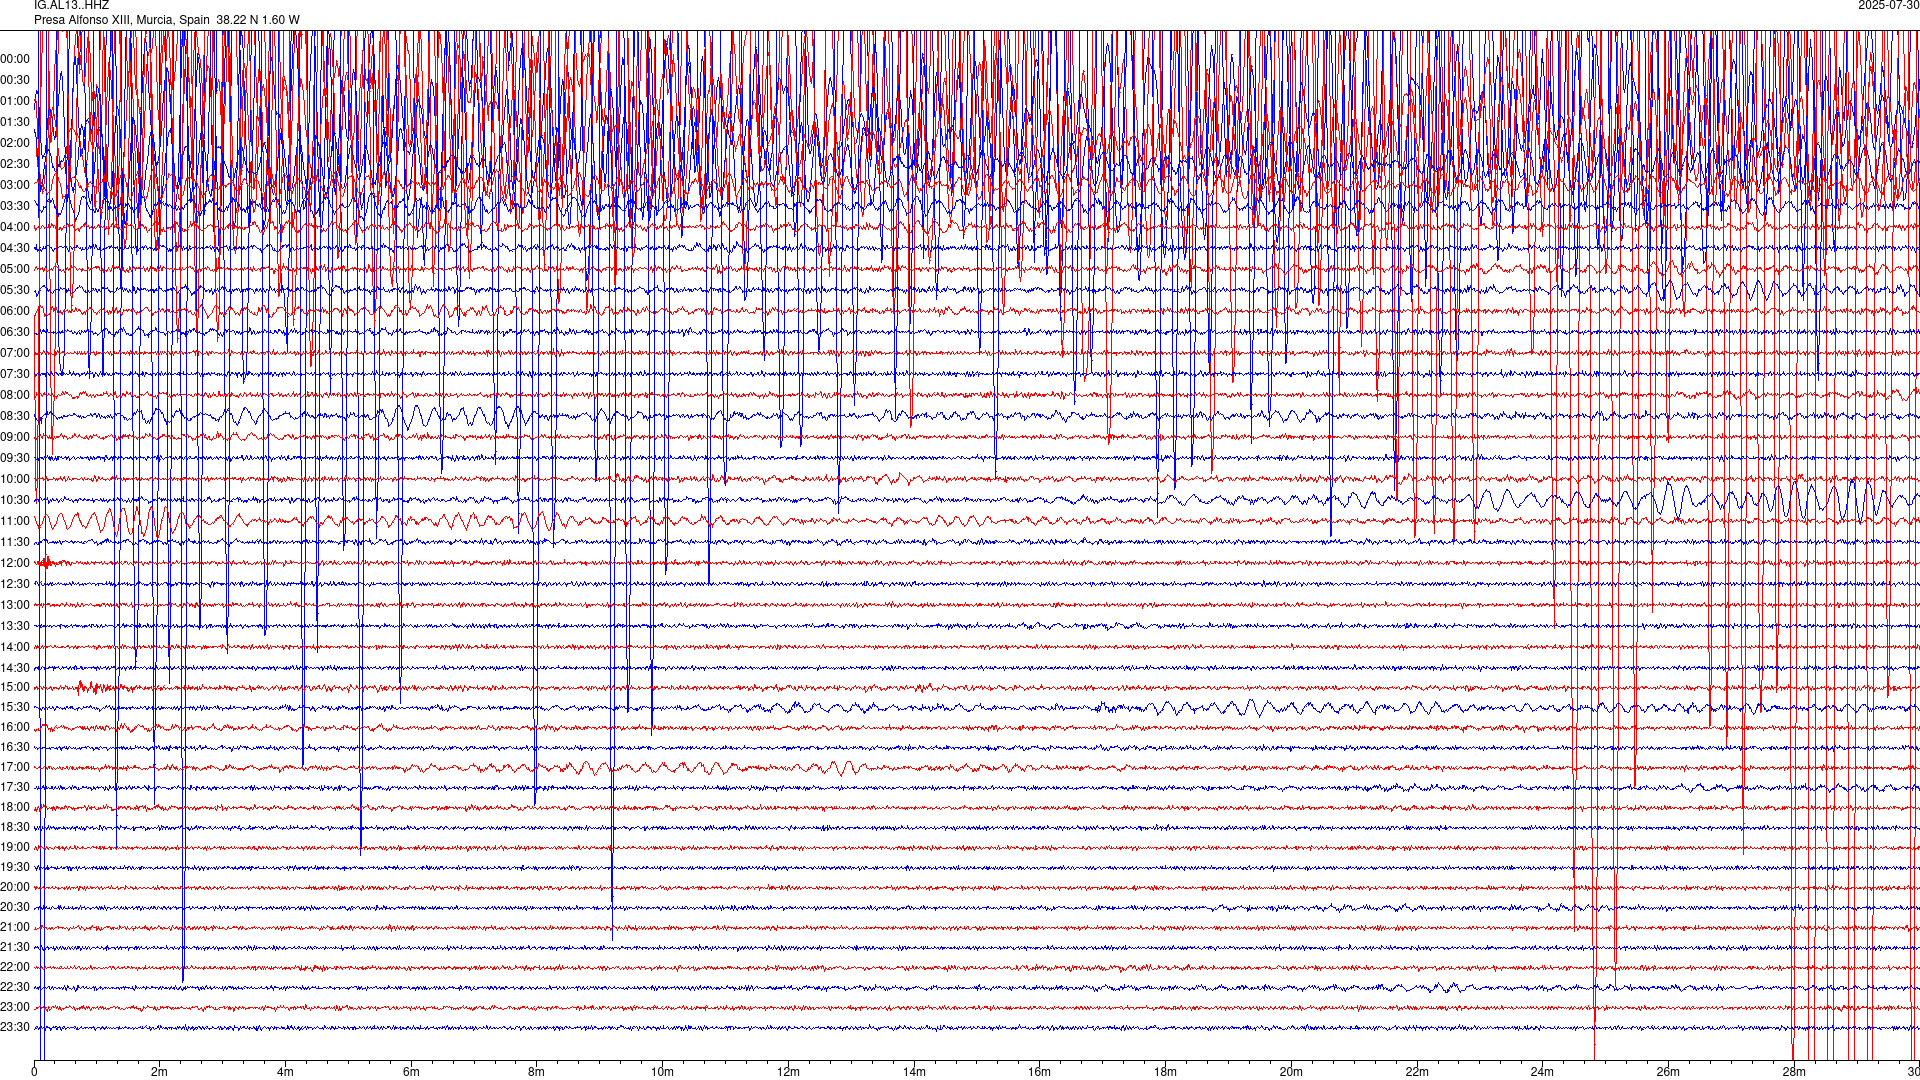Click the 28m tick on bottom axis
This screenshot has width=1920, height=1080.
point(1794,1072)
